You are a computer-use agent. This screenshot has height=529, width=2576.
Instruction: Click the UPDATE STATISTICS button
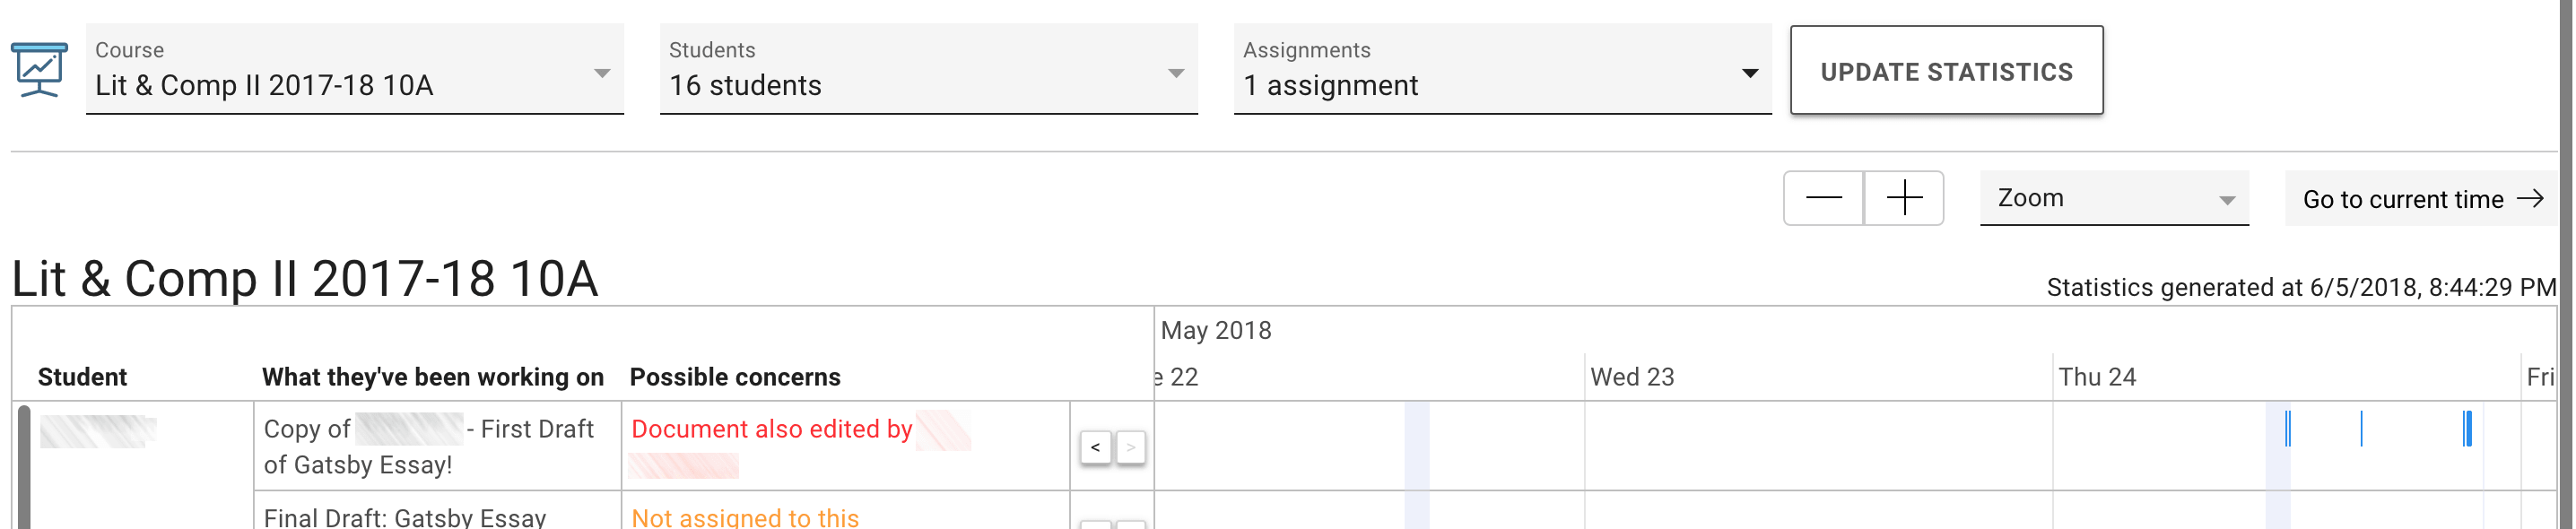pyautogui.click(x=1945, y=71)
